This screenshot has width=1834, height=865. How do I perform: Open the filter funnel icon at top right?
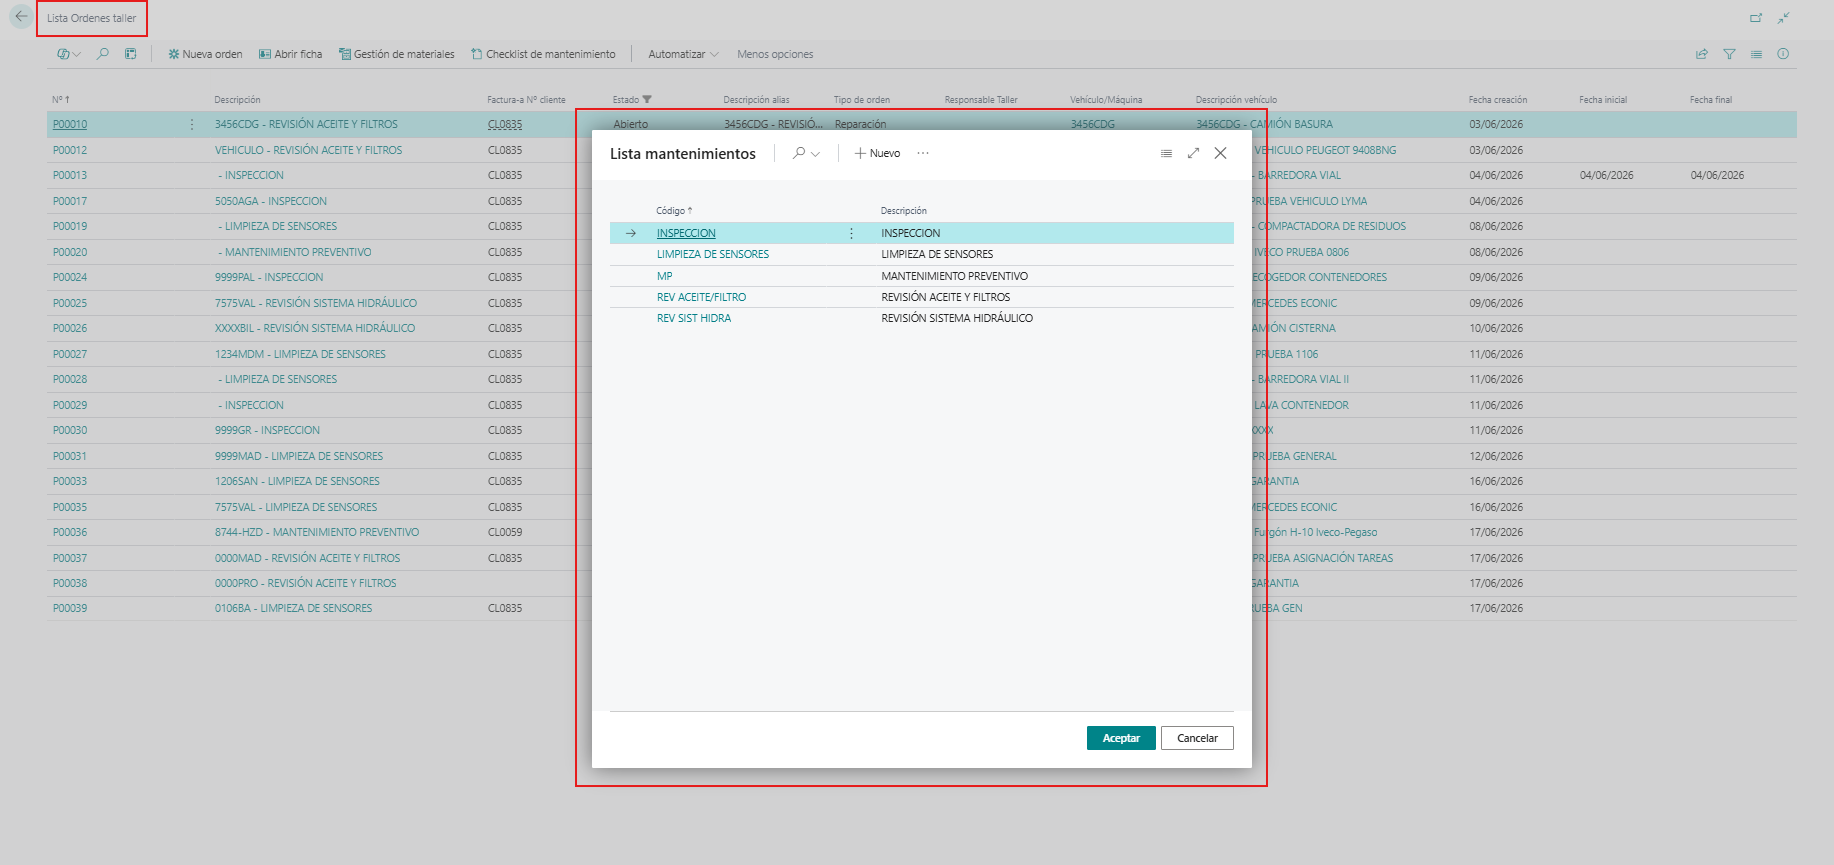pyautogui.click(x=1729, y=54)
